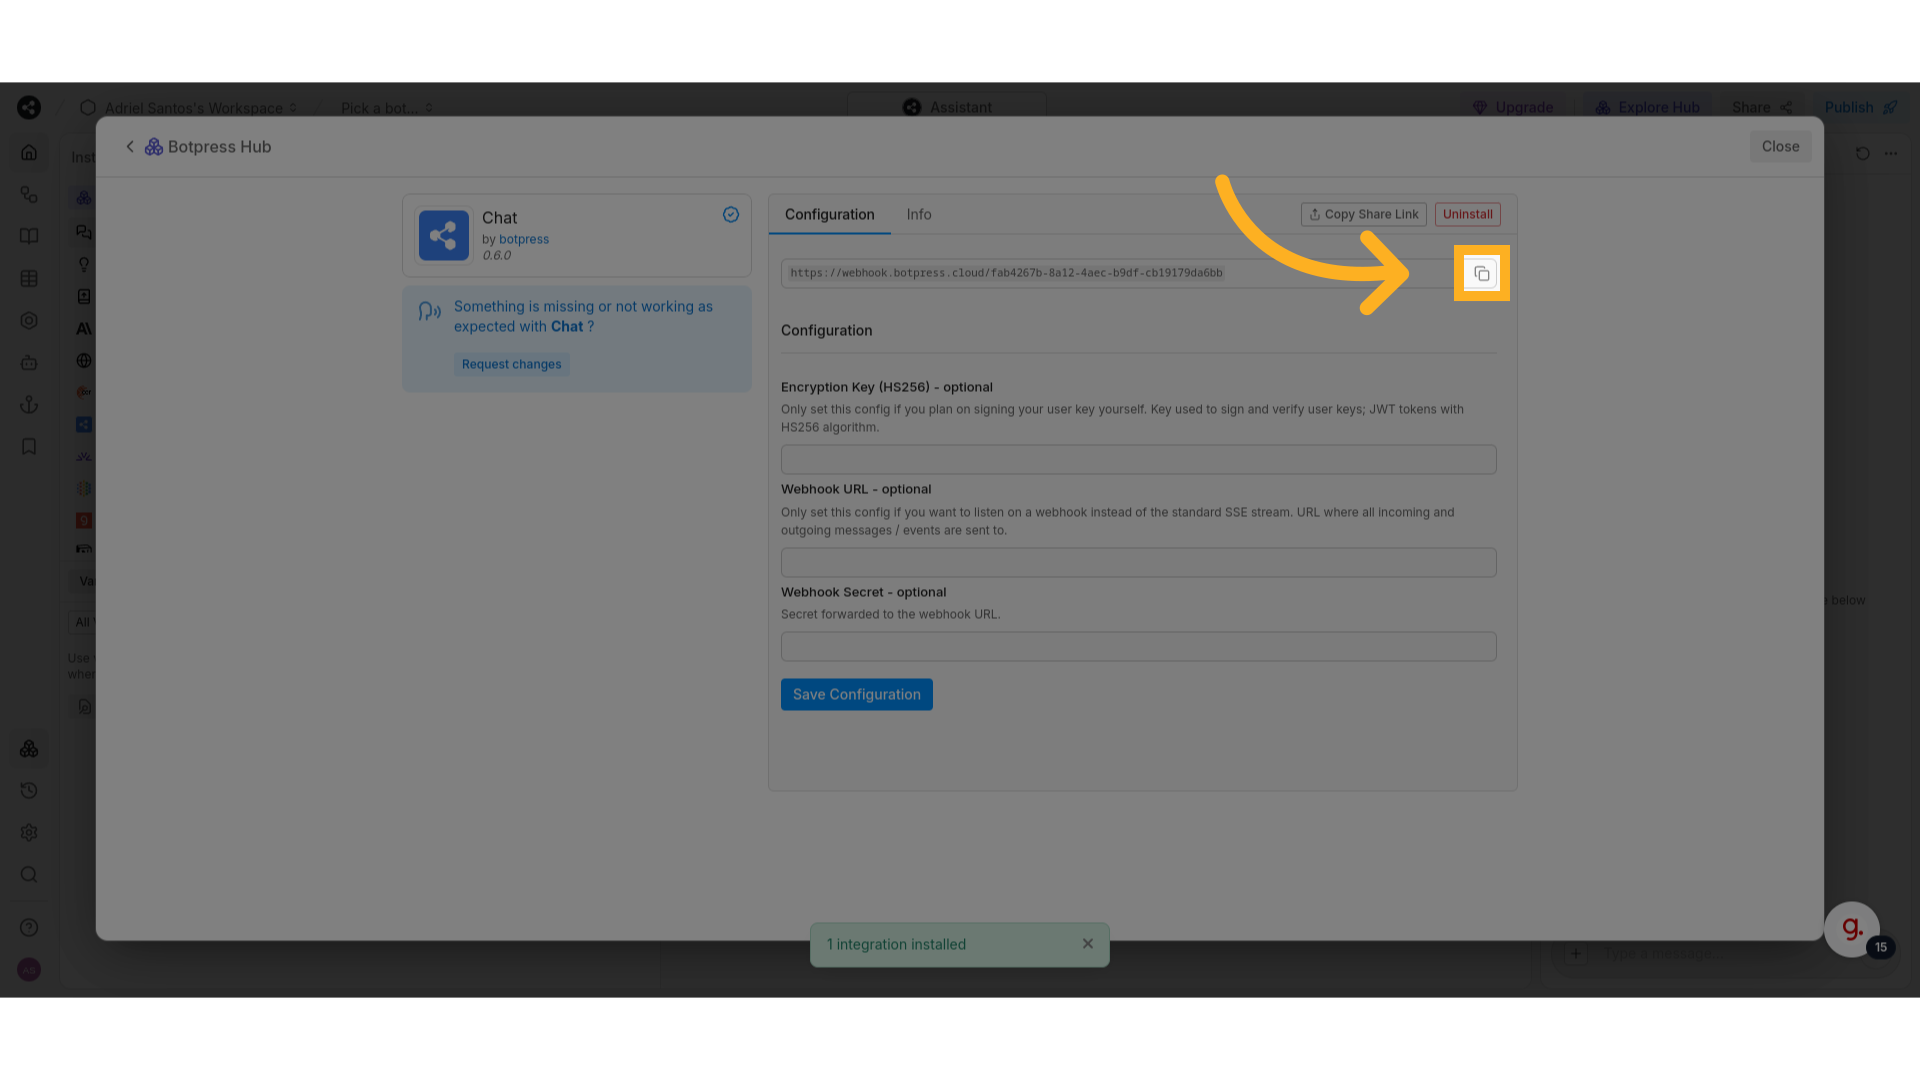Expand Adriel Santos's Workspace dropdown
Image resolution: width=1920 pixels, height=1080 pixels.
189,108
